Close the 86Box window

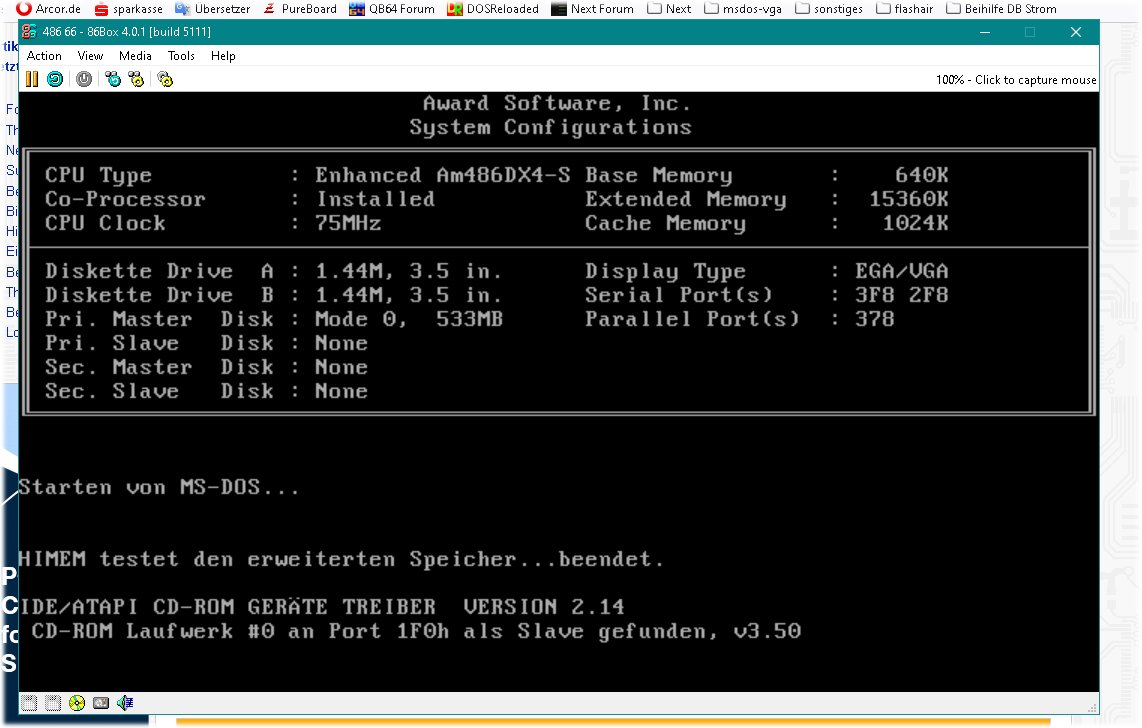[1076, 32]
